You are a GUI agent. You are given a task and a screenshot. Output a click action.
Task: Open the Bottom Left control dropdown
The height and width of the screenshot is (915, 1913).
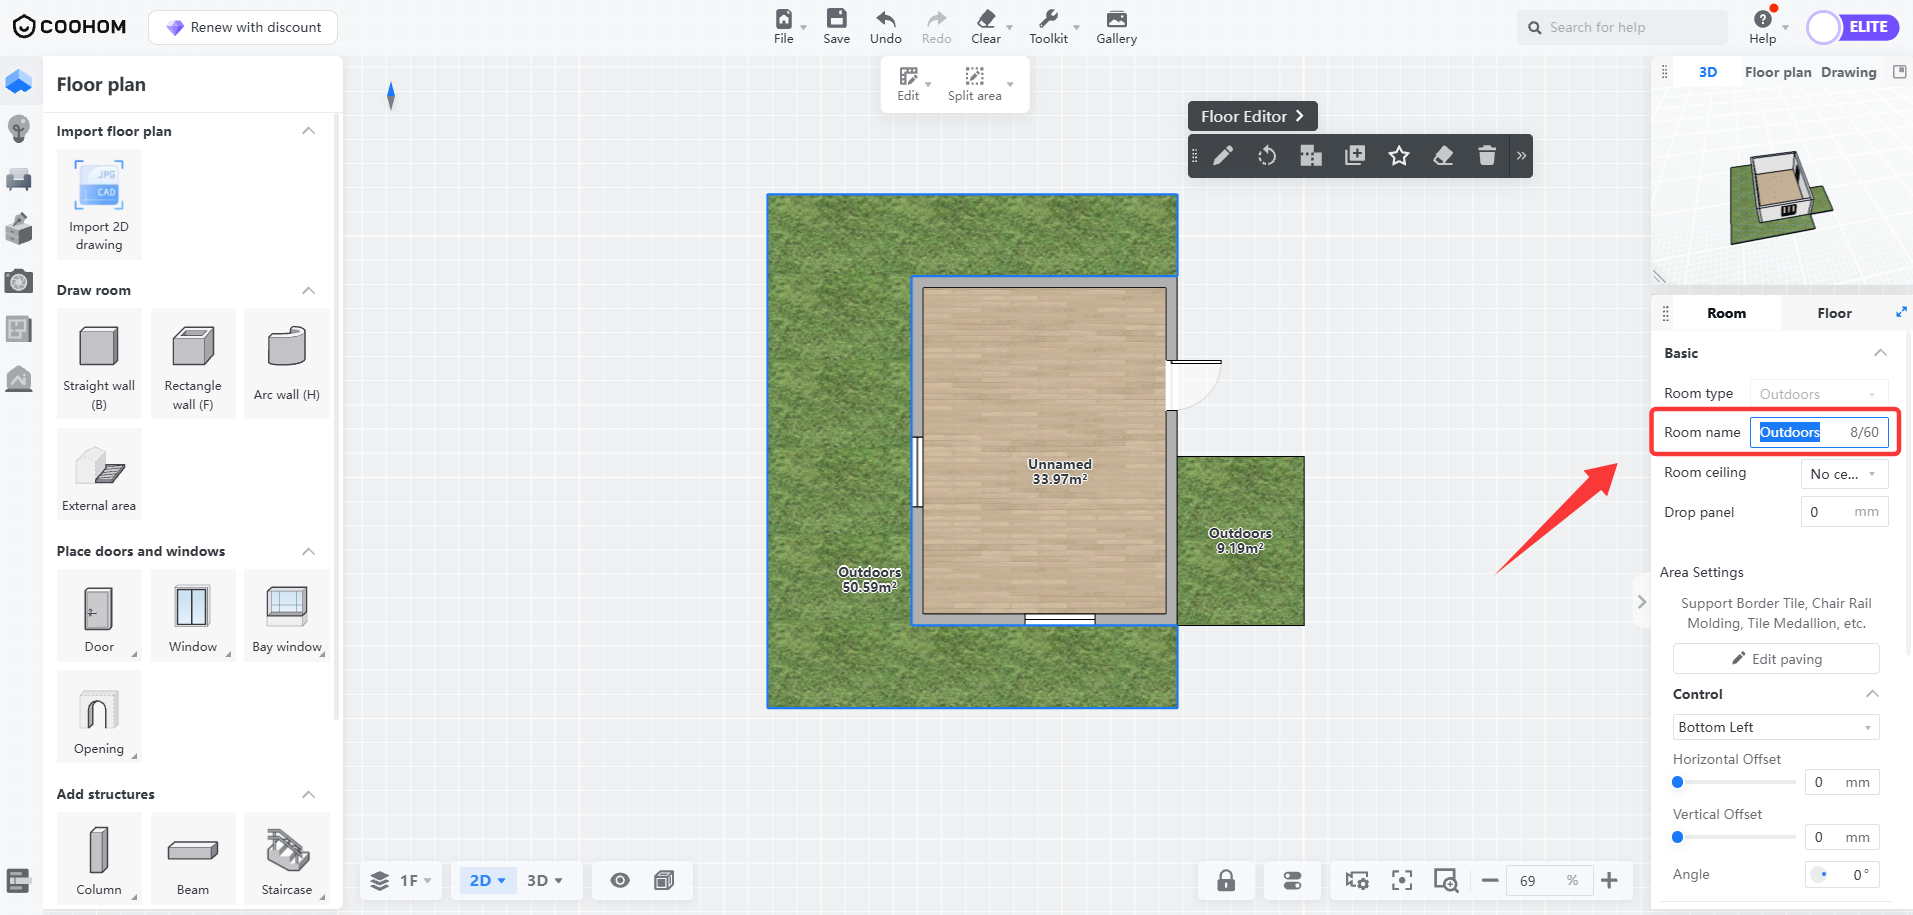click(x=1775, y=727)
